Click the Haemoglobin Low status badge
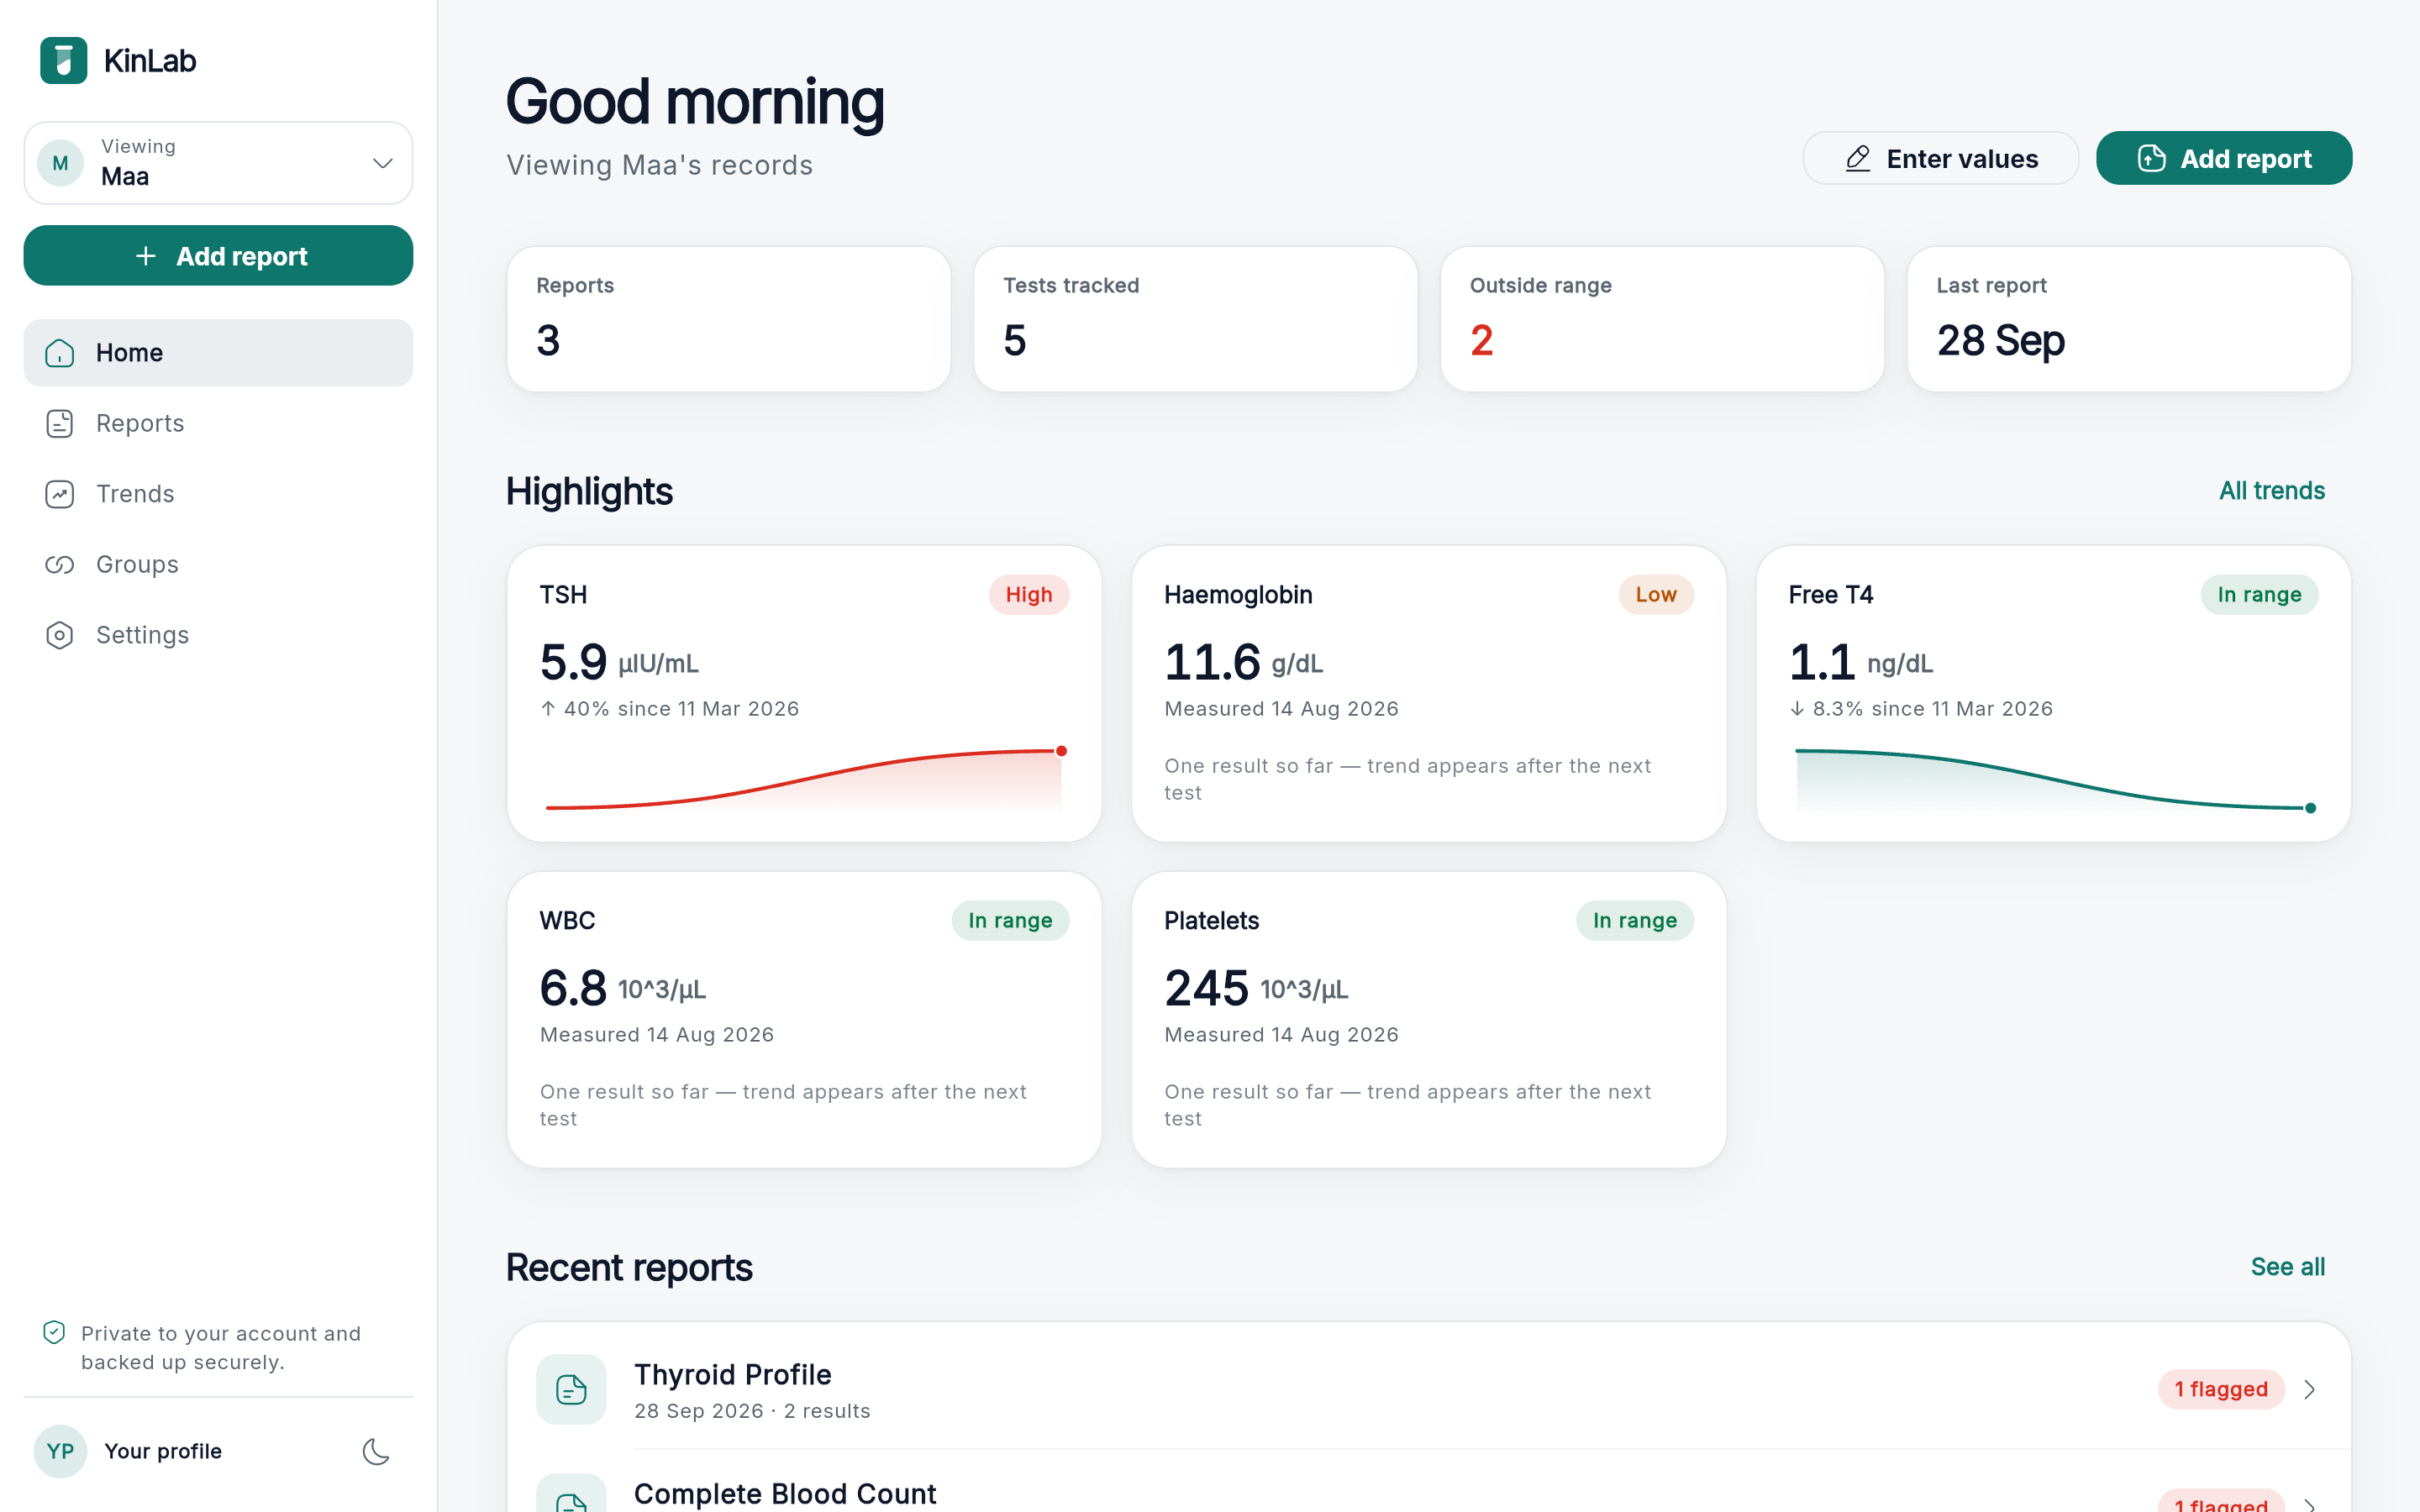Image resolution: width=2420 pixels, height=1512 pixels. (1656, 595)
